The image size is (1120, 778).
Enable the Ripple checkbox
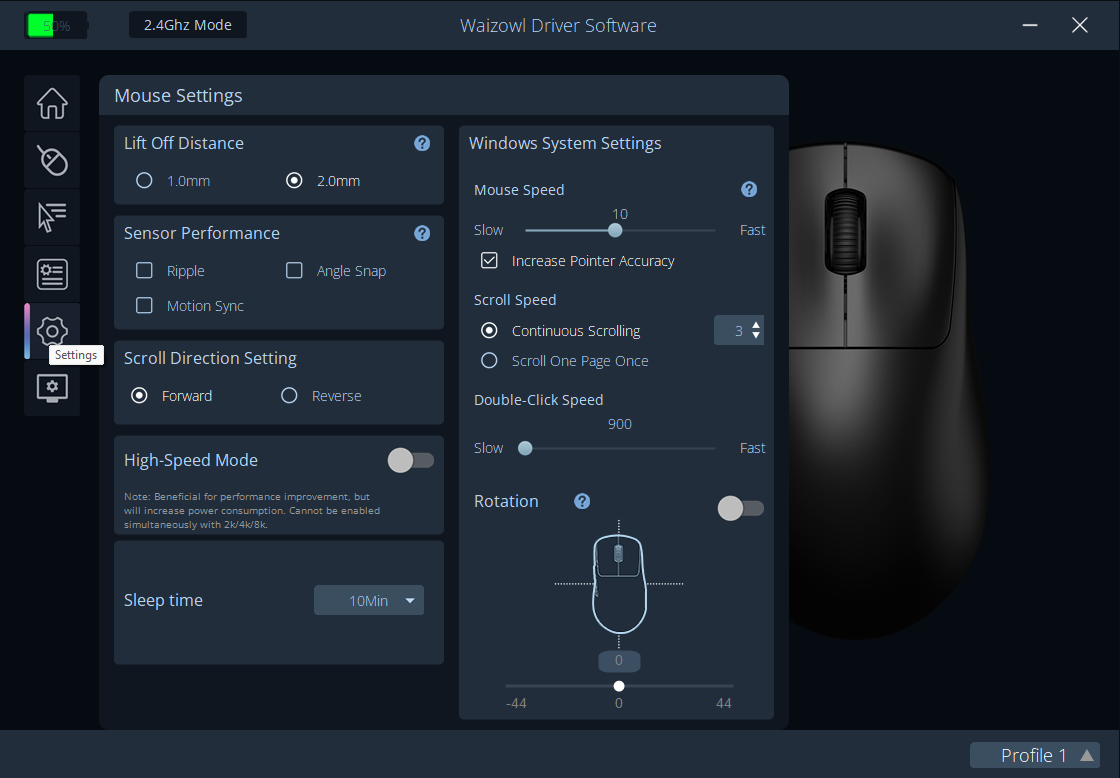tap(144, 270)
